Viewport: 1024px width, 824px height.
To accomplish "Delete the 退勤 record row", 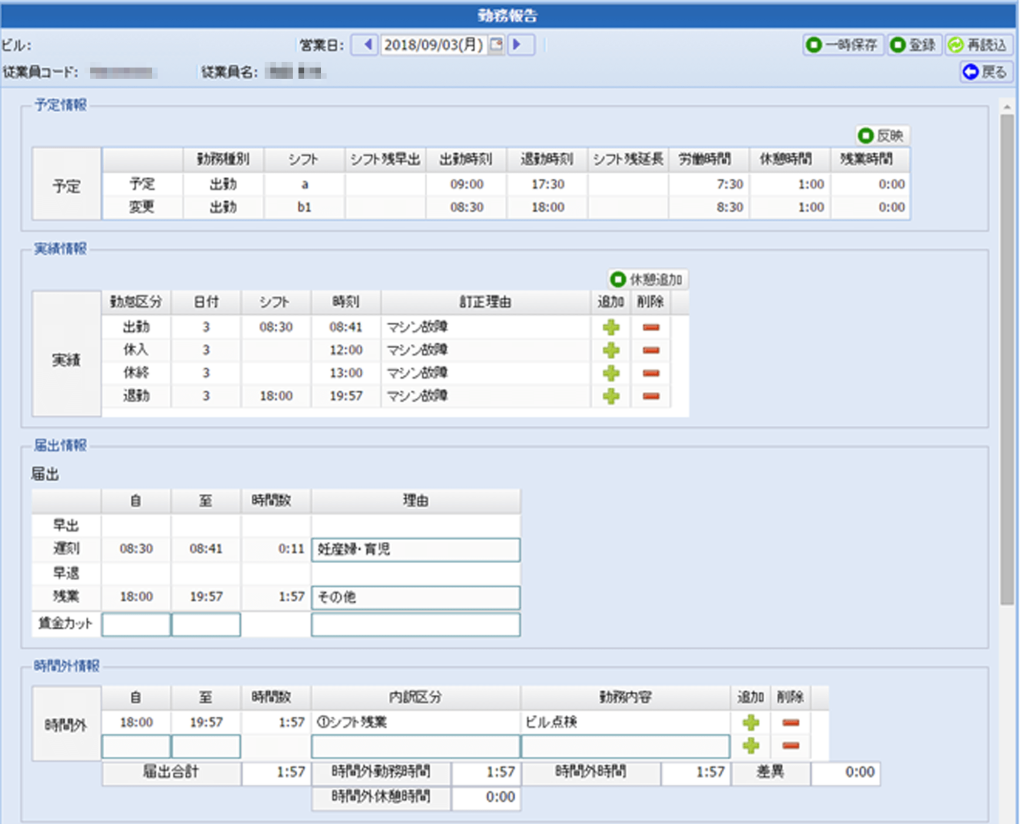I will [651, 396].
